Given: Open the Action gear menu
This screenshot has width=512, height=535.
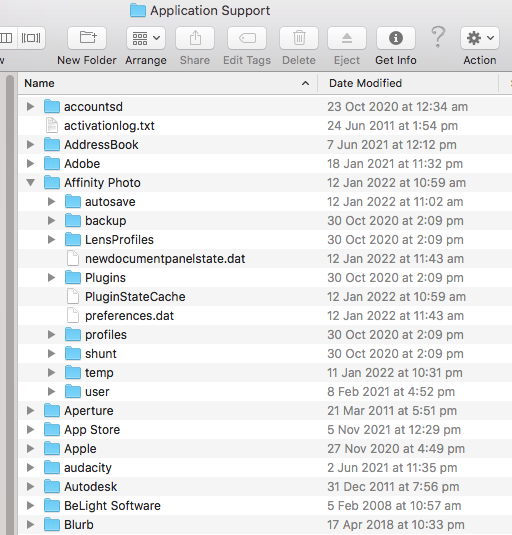Looking at the screenshot, I should (x=480, y=38).
